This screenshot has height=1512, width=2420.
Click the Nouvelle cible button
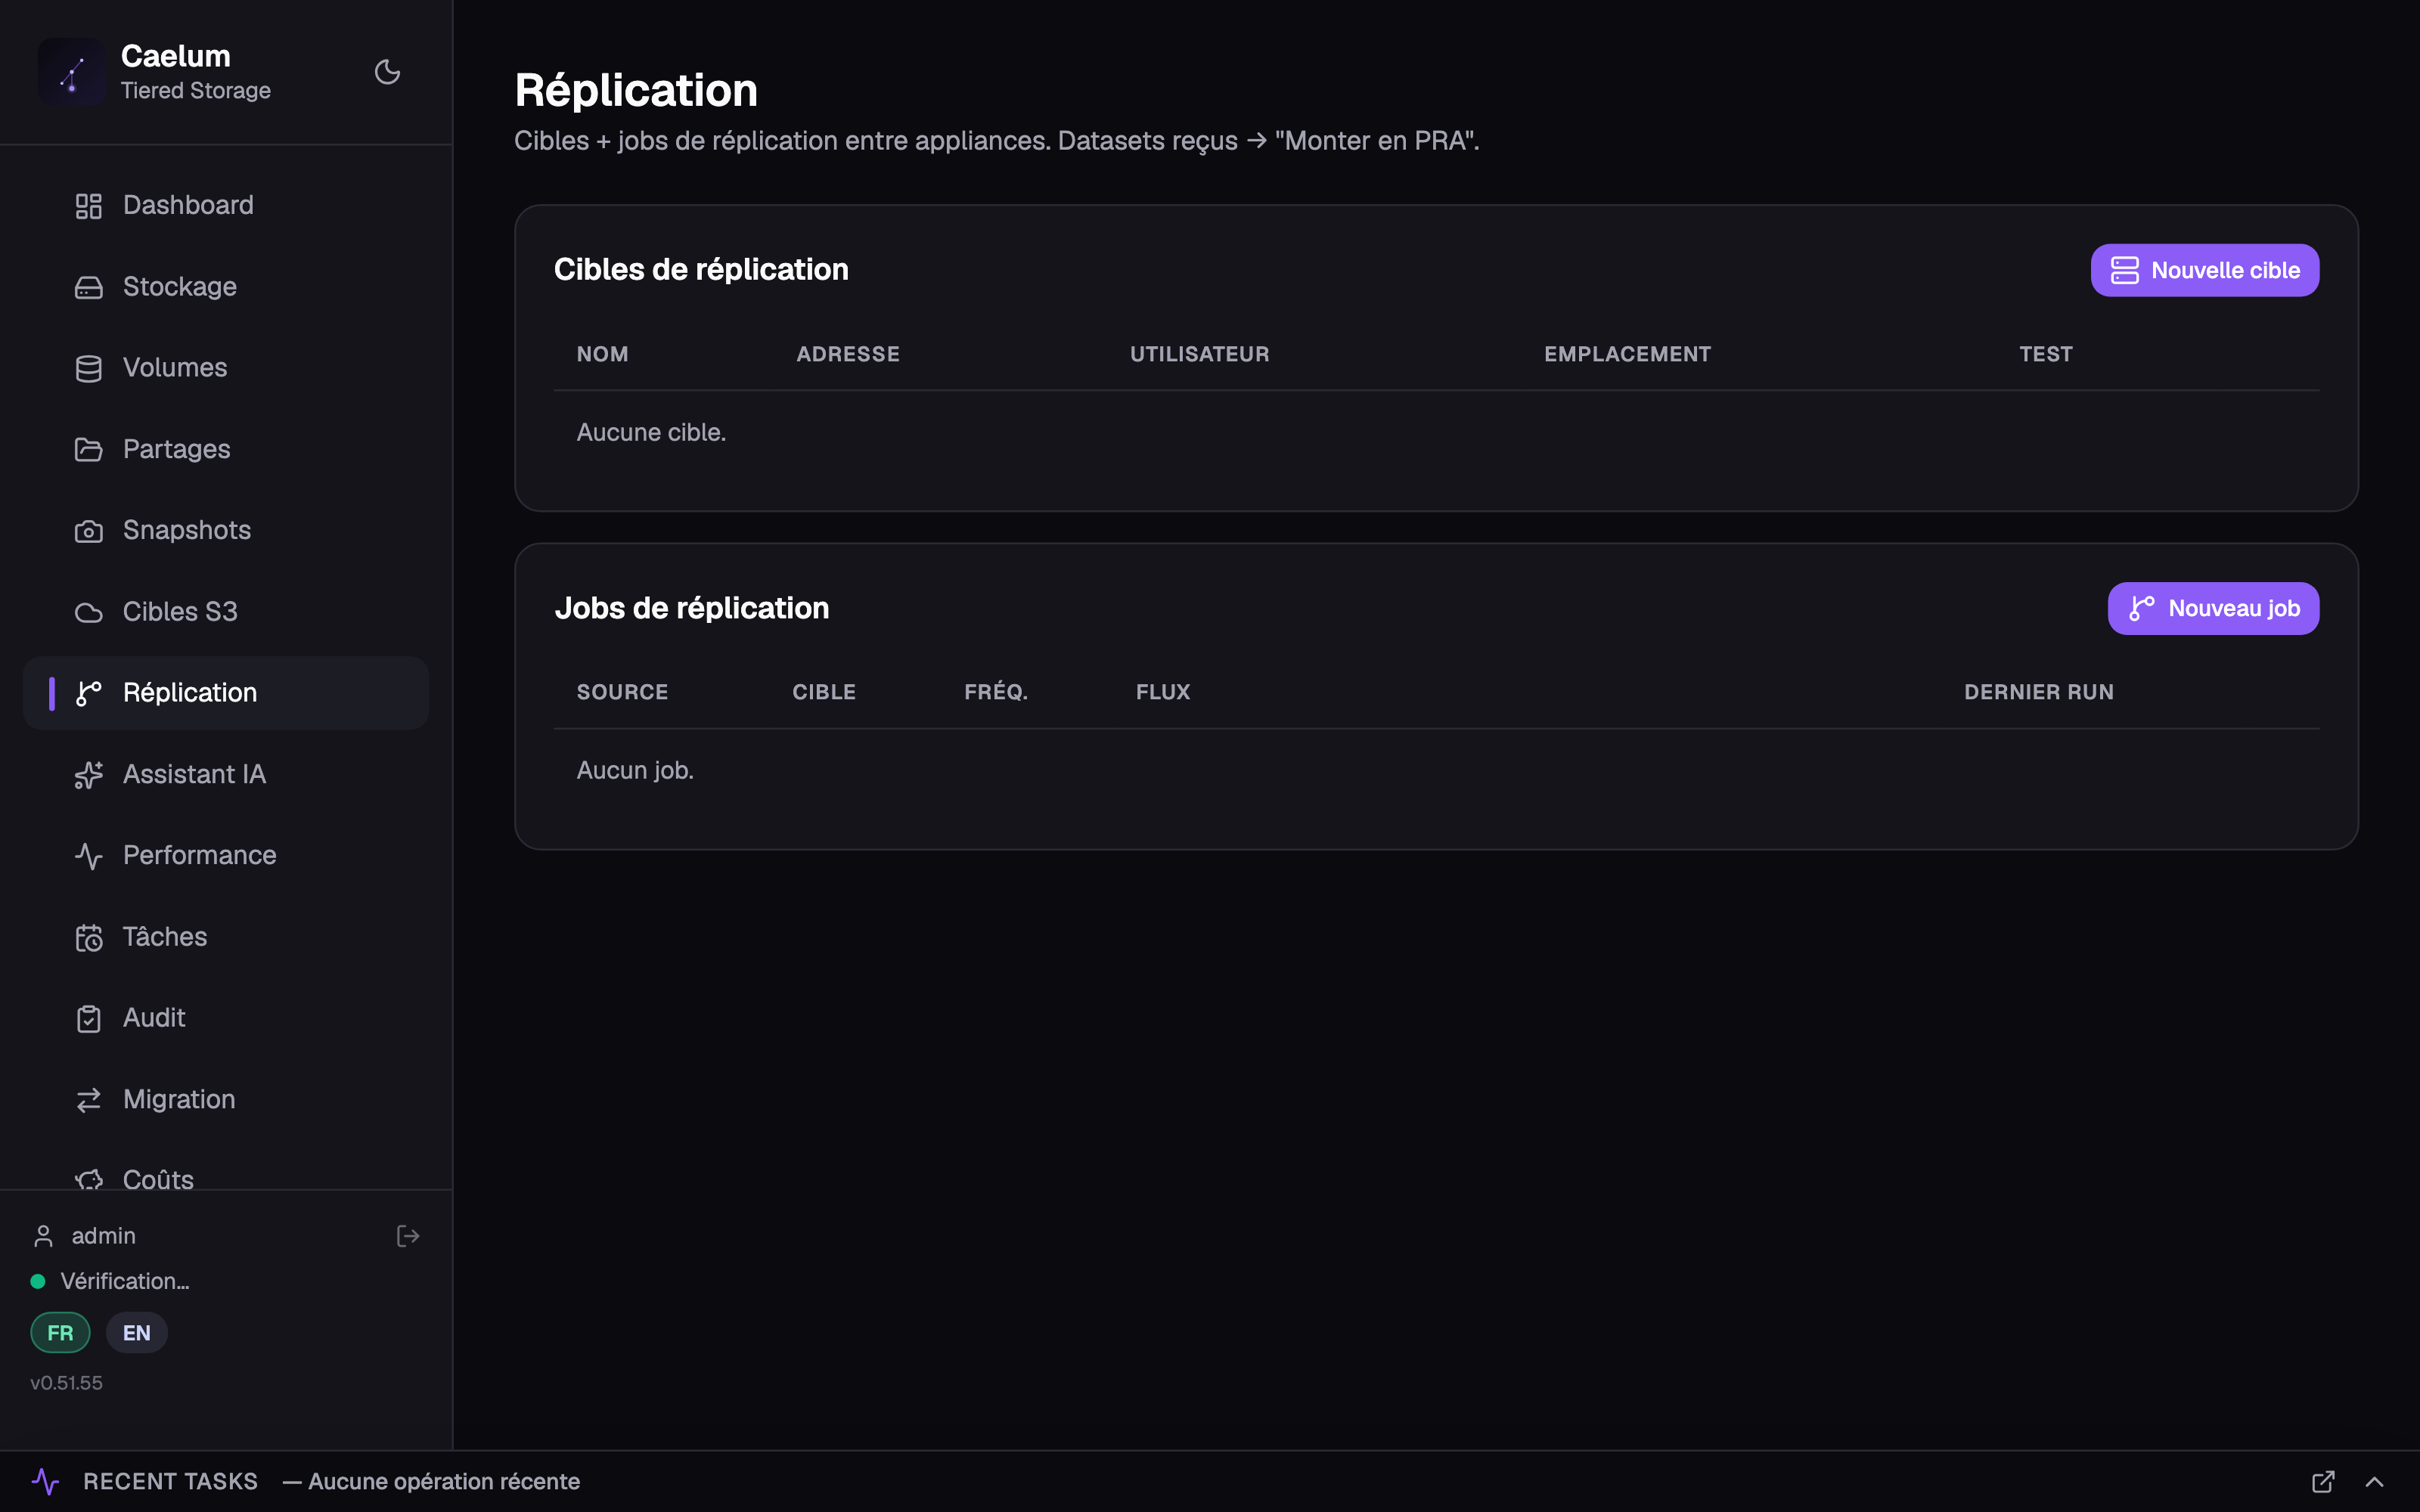[x=2204, y=270]
